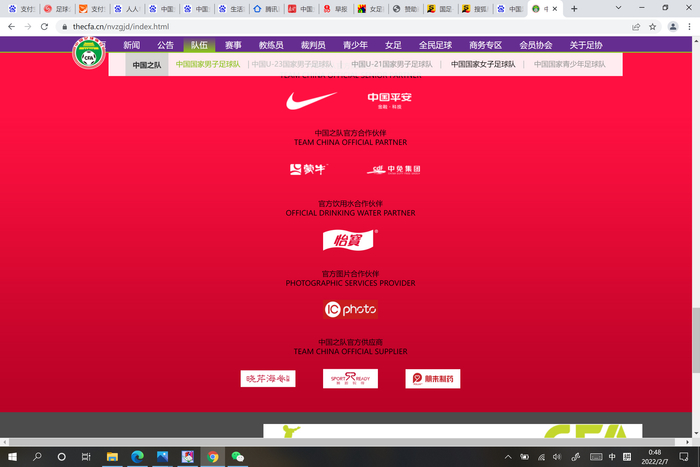The image size is (700, 467).
Task: Open the 中国平安 sponsor logo
Action: pyautogui.click(x=389, y=100)
